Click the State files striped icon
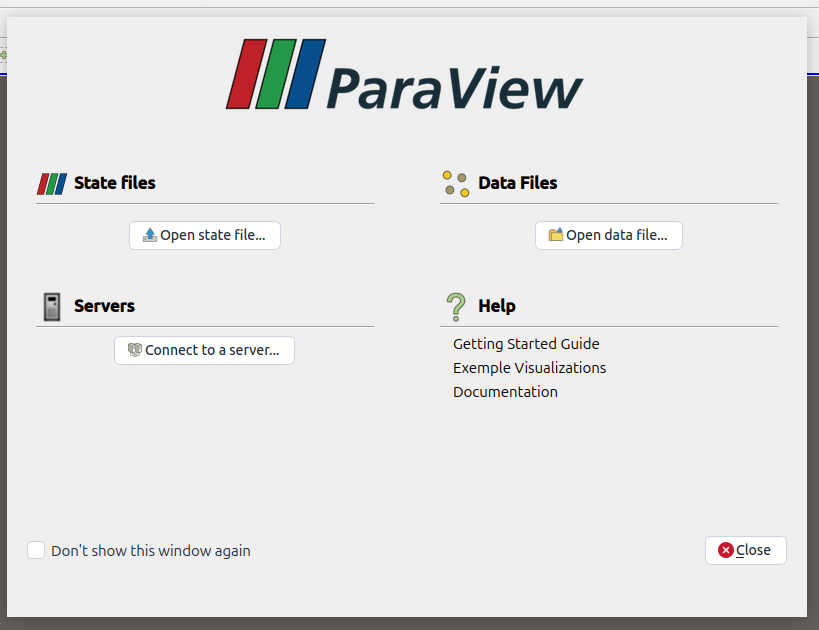819x630 pixels. click(x=52, y=184)
